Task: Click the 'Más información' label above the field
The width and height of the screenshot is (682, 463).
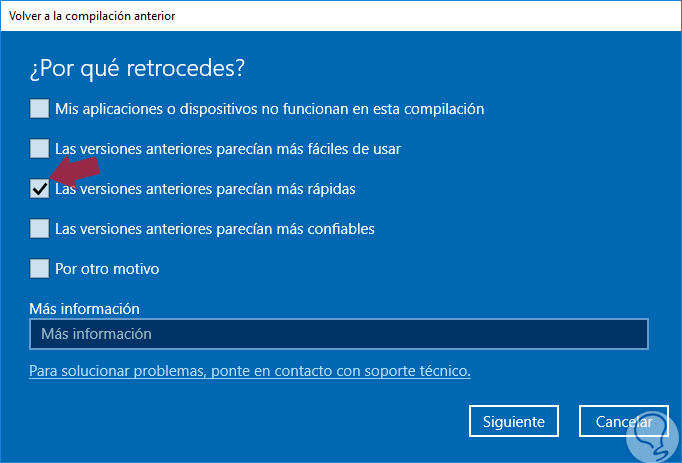Action: point(84,309)
